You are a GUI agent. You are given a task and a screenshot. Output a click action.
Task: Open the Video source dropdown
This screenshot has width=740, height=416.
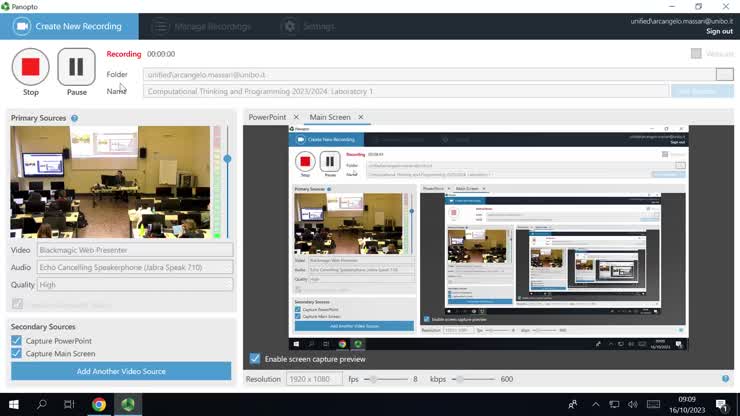pos(135,250)
